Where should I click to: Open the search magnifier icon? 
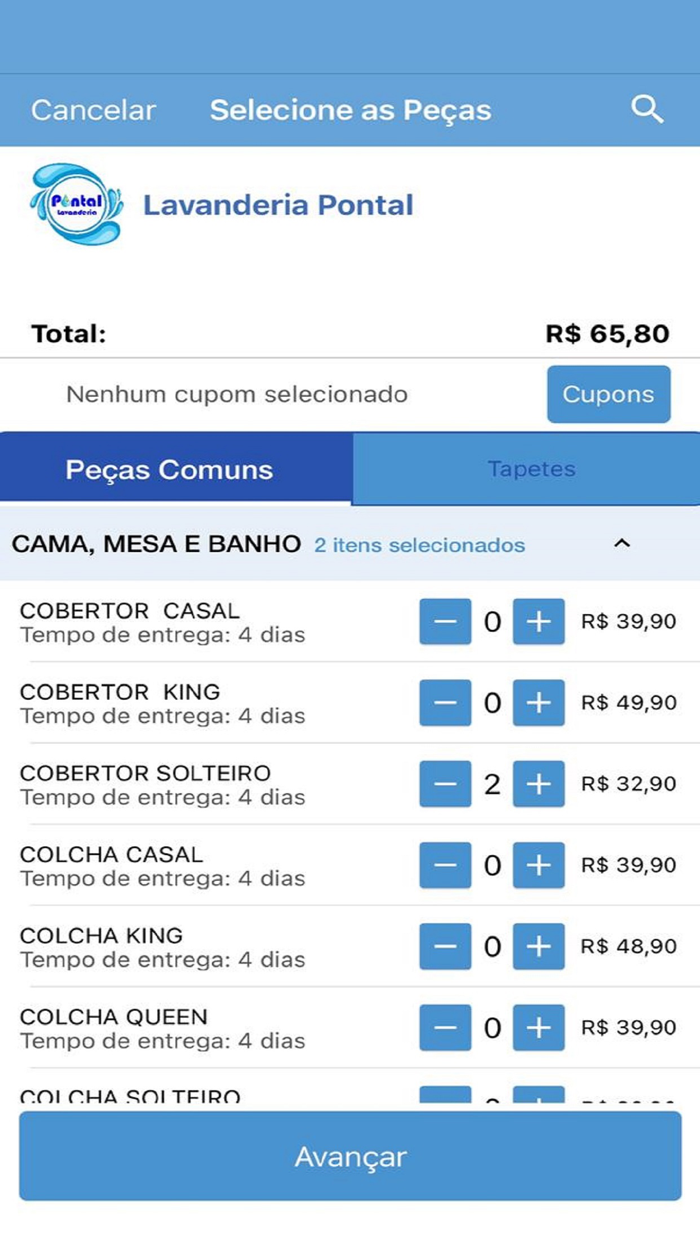pyautogui.click(x=647, y=109)
